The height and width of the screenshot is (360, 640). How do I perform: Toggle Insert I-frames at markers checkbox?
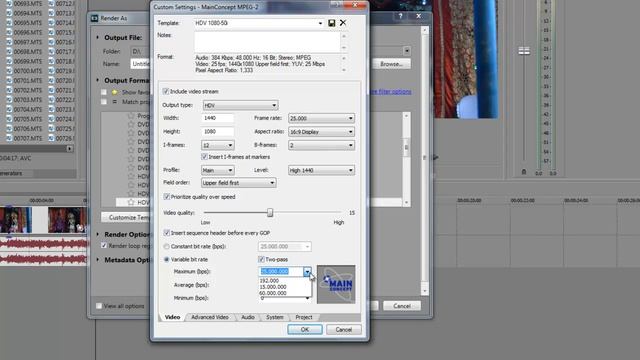click(x=204, y=157)
